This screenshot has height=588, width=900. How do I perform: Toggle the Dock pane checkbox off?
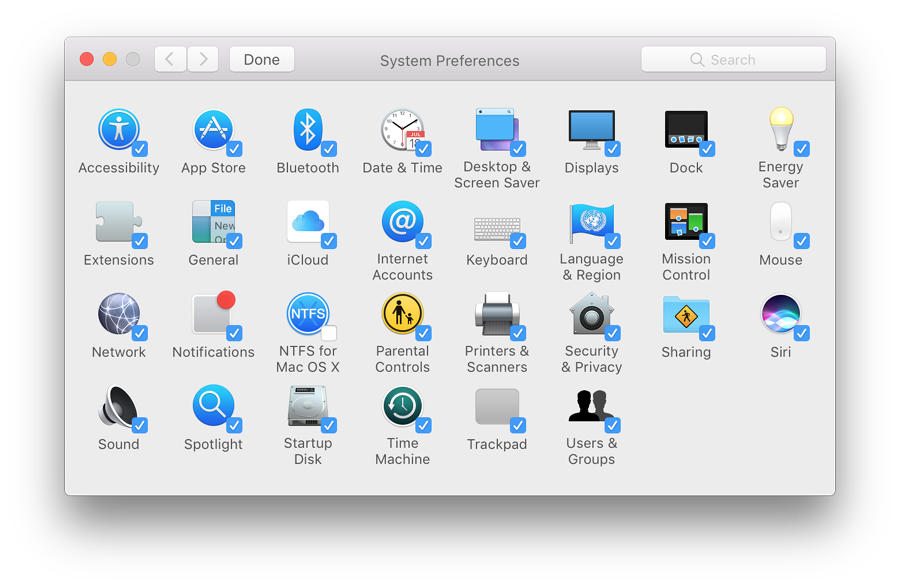pyautogui.click(x=707, y=149)
